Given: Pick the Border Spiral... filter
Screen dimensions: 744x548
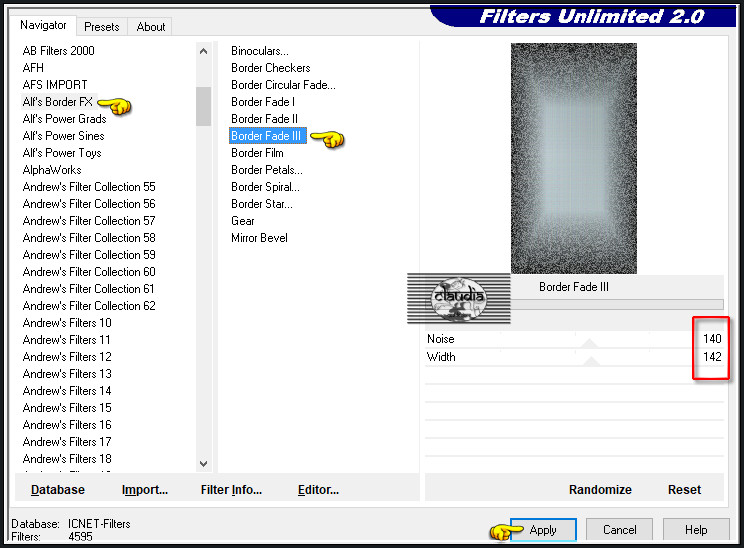Looking at the screenshot, I should point(265,187).
